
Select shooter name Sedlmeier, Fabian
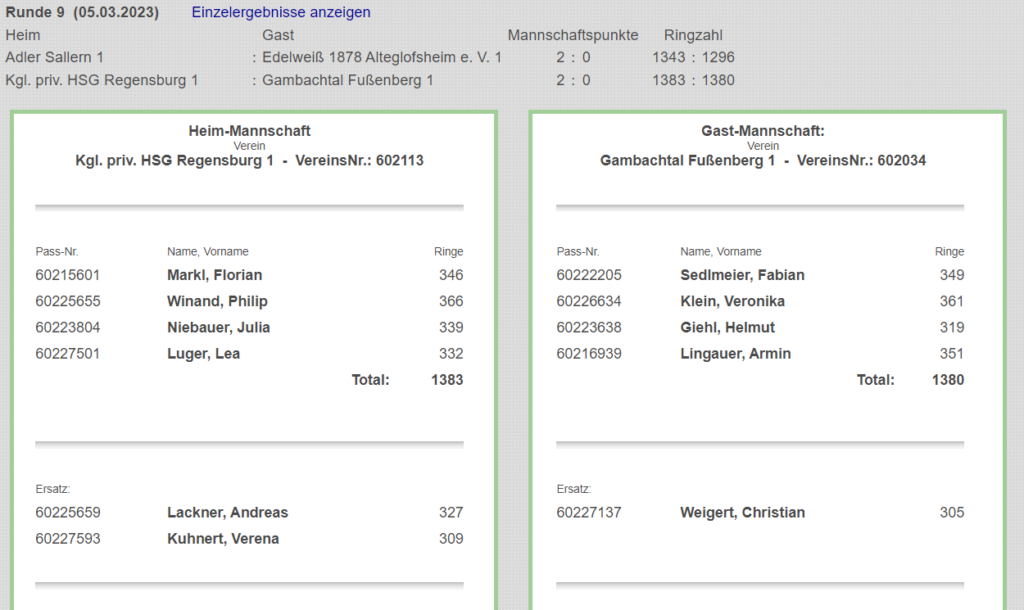pyautogui.click(x=742, y=275)
